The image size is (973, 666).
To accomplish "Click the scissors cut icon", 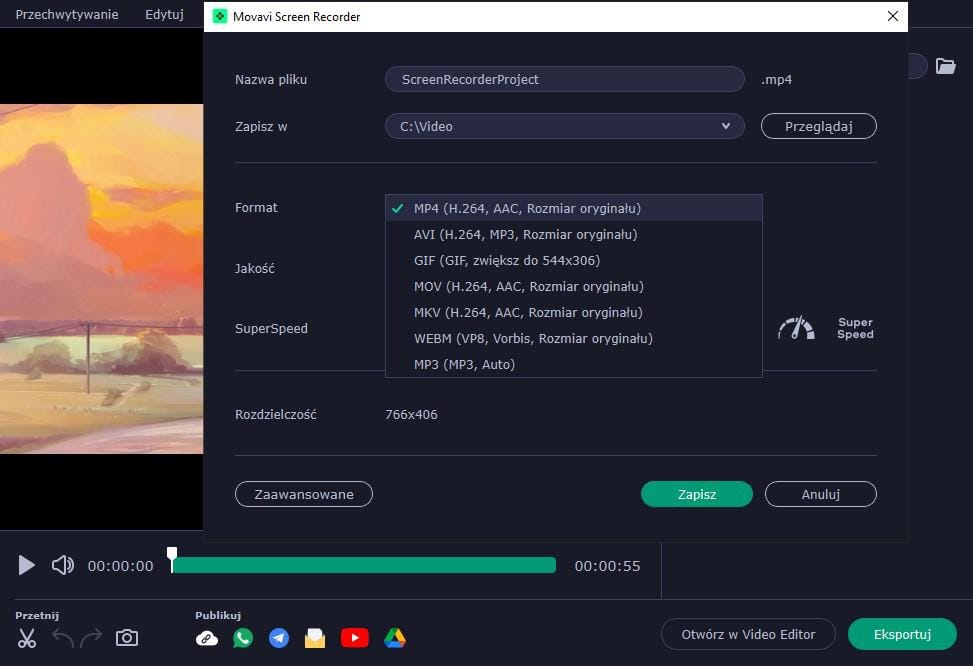I will pos(27,638).
